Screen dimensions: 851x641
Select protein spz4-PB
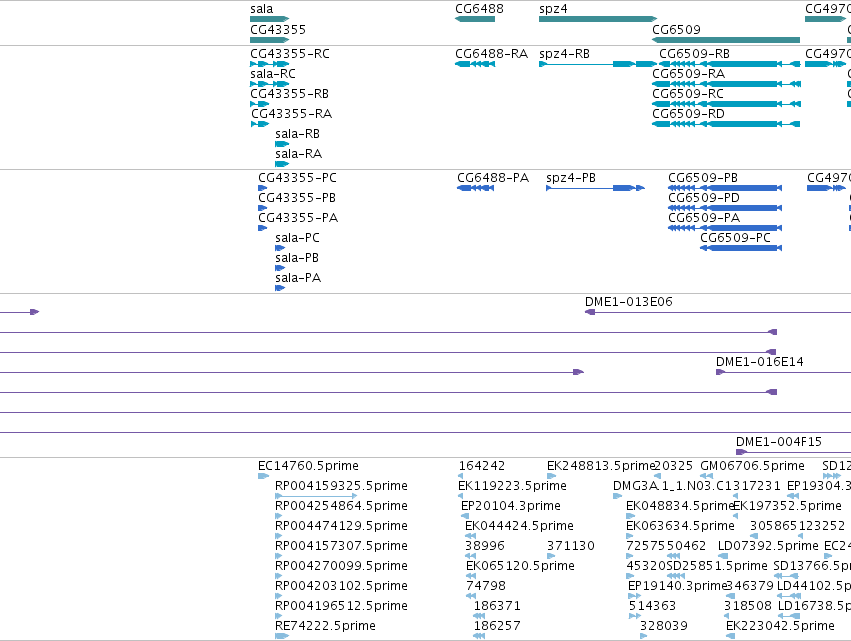click(x=595, y=188)
